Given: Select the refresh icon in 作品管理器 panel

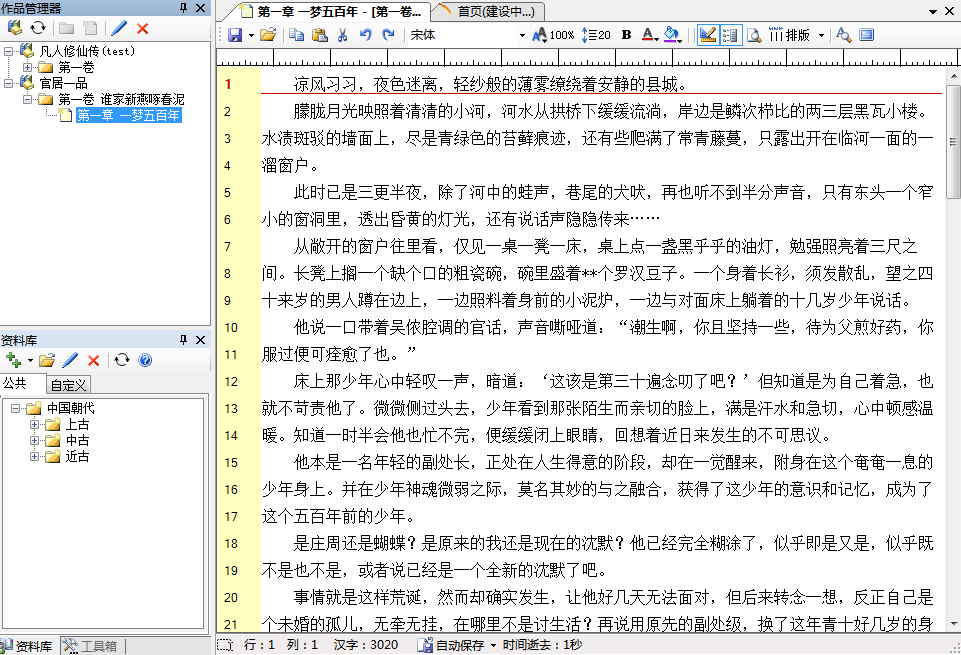Looking at the screenshot, I should 38,27.
